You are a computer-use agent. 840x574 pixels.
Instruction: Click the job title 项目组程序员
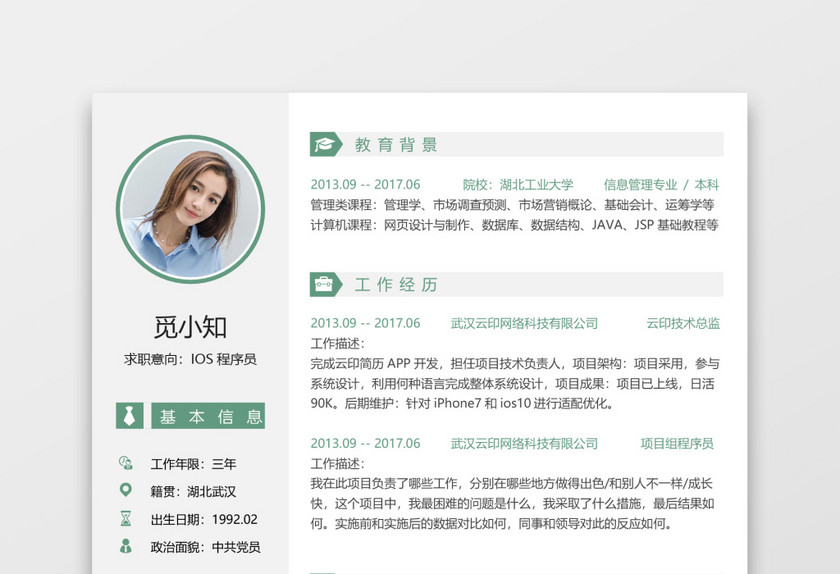tap(677, 444)
